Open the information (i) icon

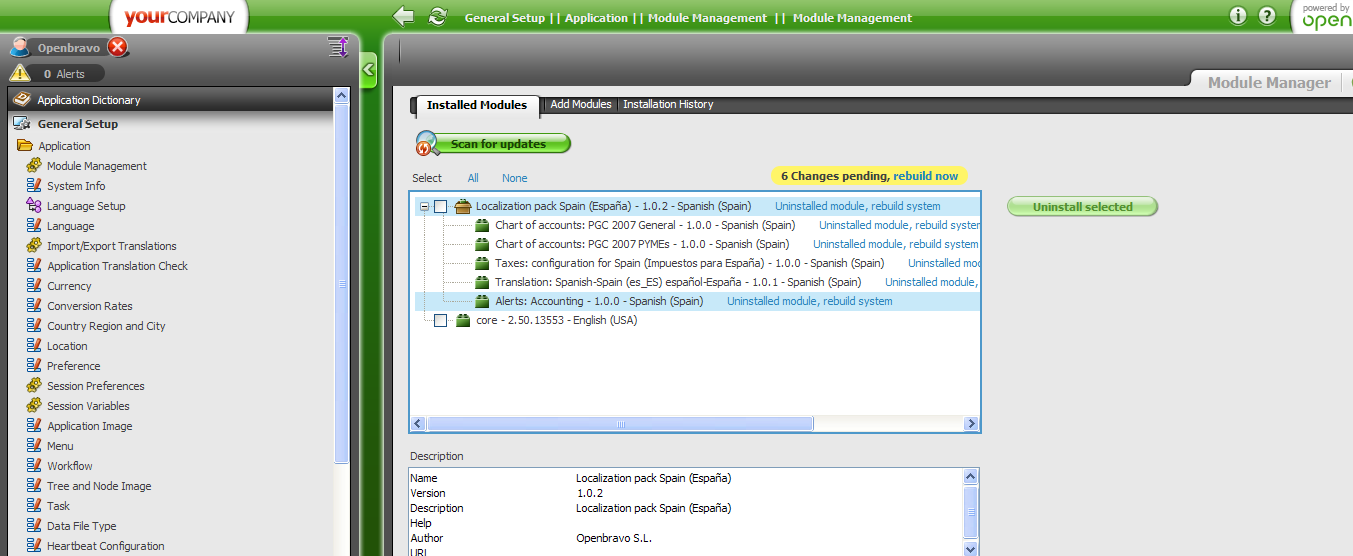click(x=1238, y=16)
